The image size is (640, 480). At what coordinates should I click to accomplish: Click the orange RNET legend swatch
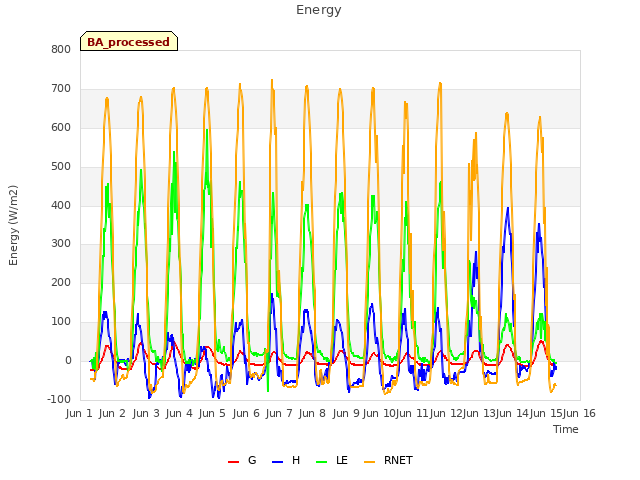[369, 462]
